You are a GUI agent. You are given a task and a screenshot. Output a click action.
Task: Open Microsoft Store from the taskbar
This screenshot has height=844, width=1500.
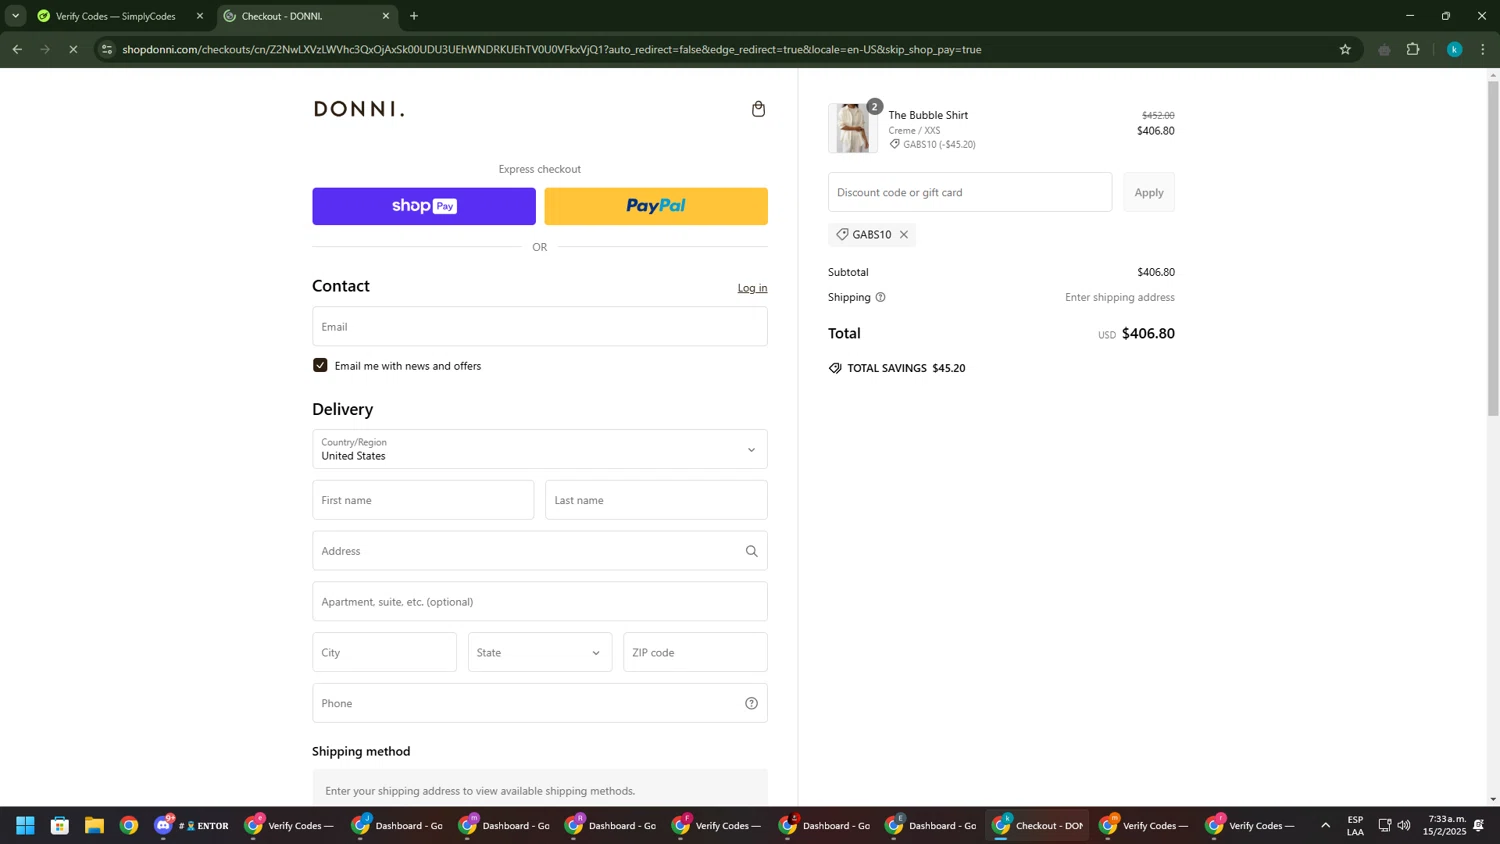pos(60,825)
